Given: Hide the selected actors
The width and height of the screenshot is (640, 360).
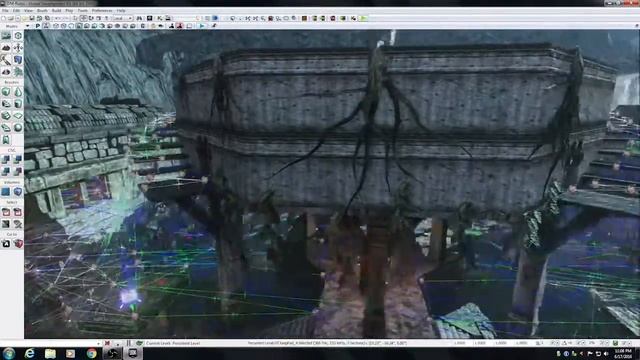Looking at the screenshot, I should (x=18, y=212).
